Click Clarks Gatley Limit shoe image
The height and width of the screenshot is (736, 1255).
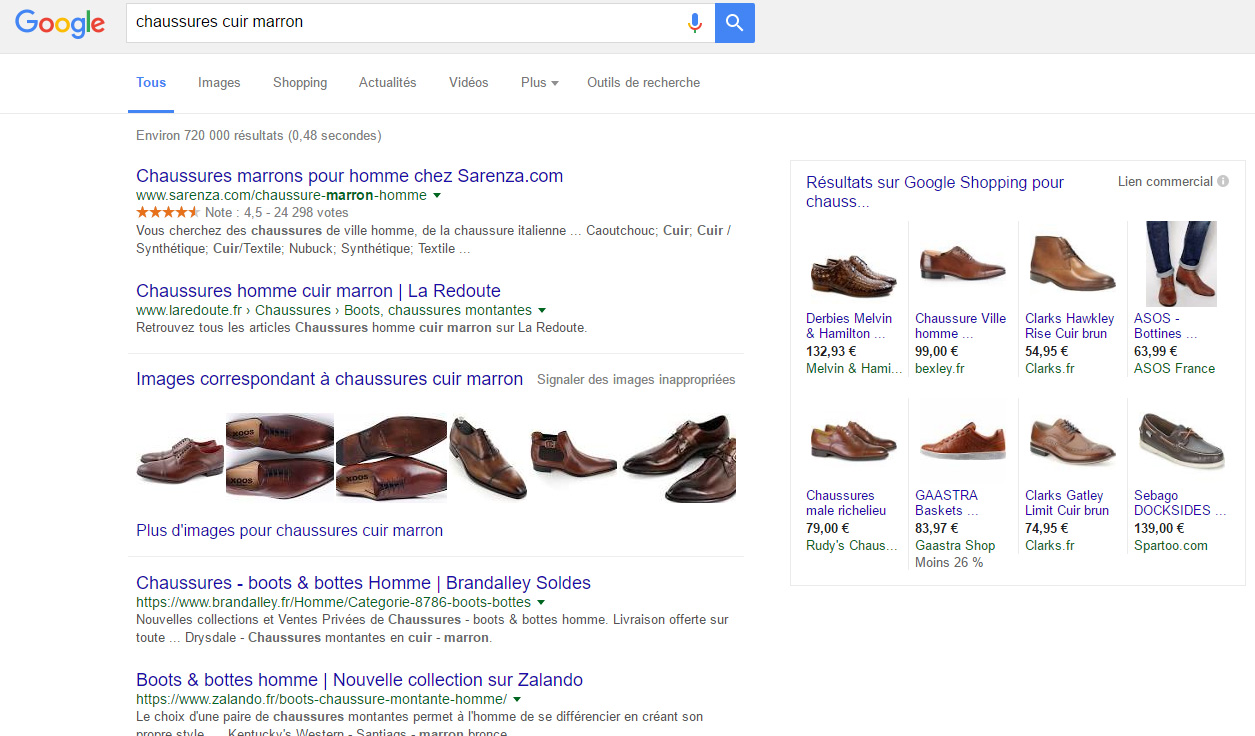point(1072,441)
